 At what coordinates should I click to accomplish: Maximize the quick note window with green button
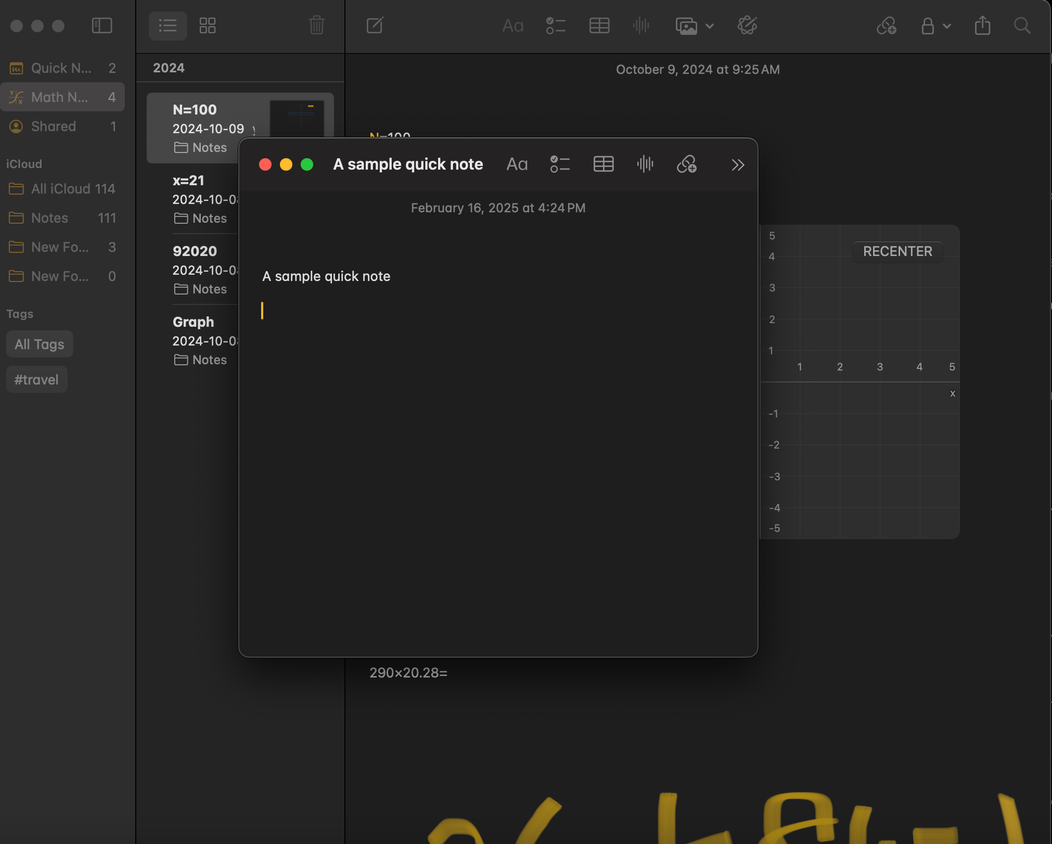pyautogui.click(x=307, y=164)
